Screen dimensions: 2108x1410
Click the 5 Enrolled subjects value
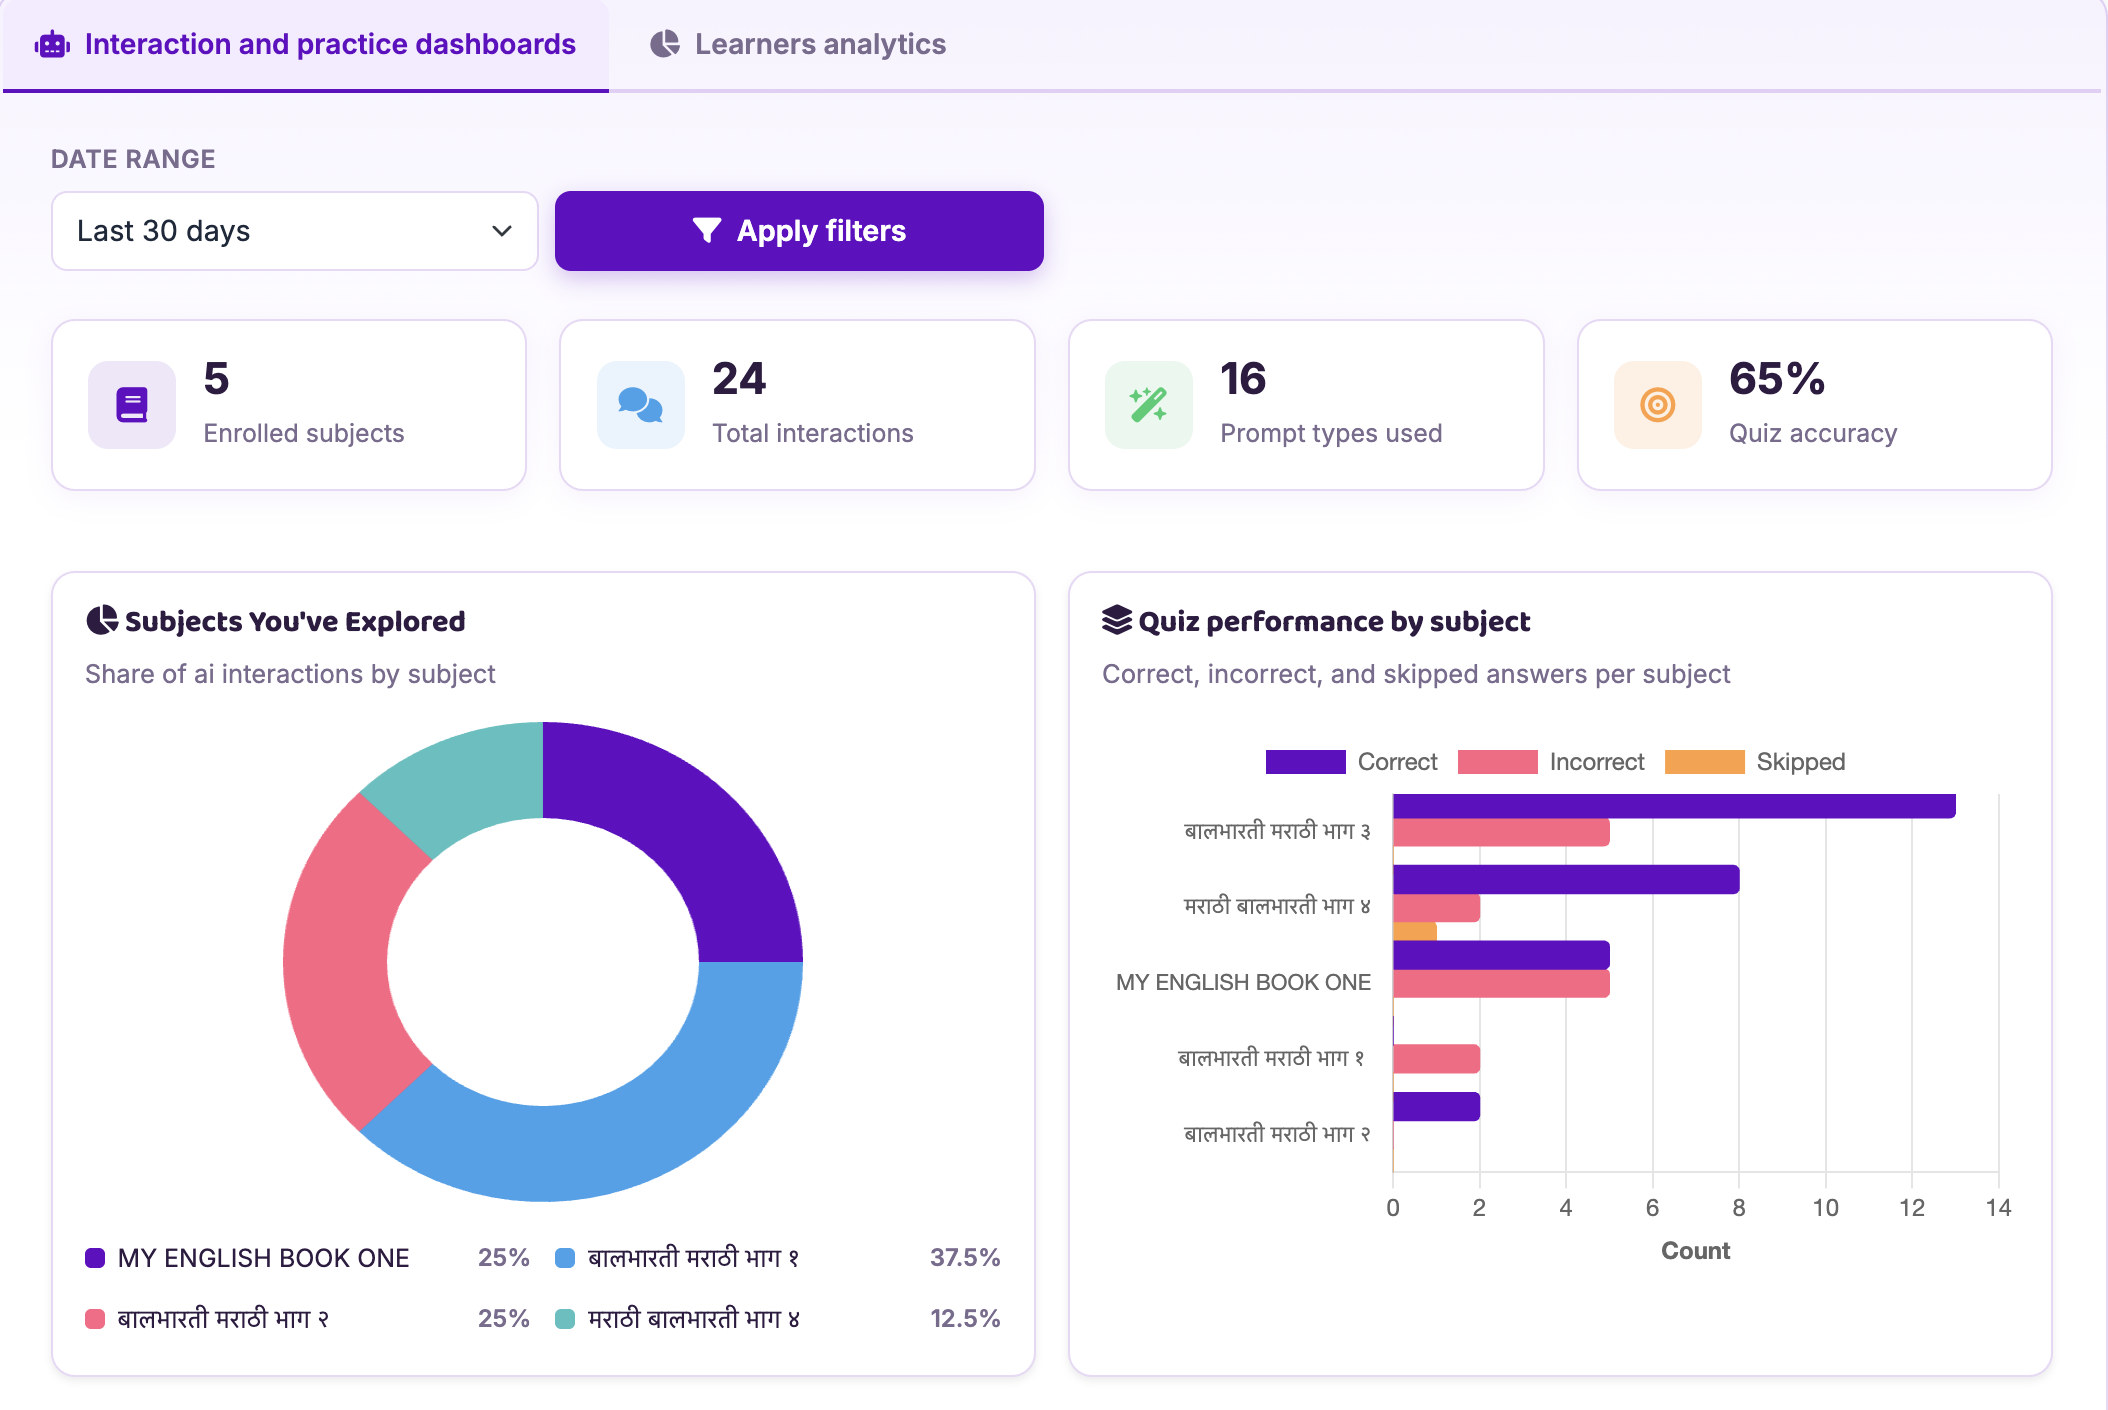pos(216,379)
